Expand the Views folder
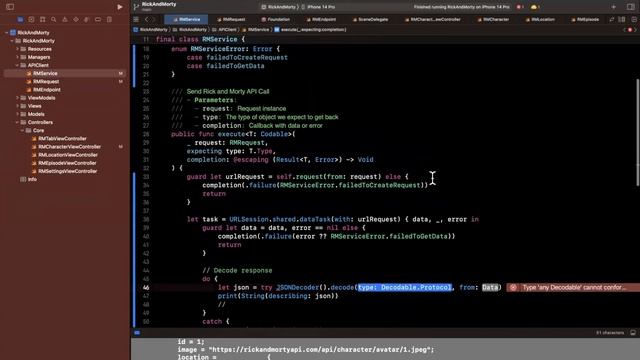Viewport: 640px width, 360px height. [x=17, y=106]
